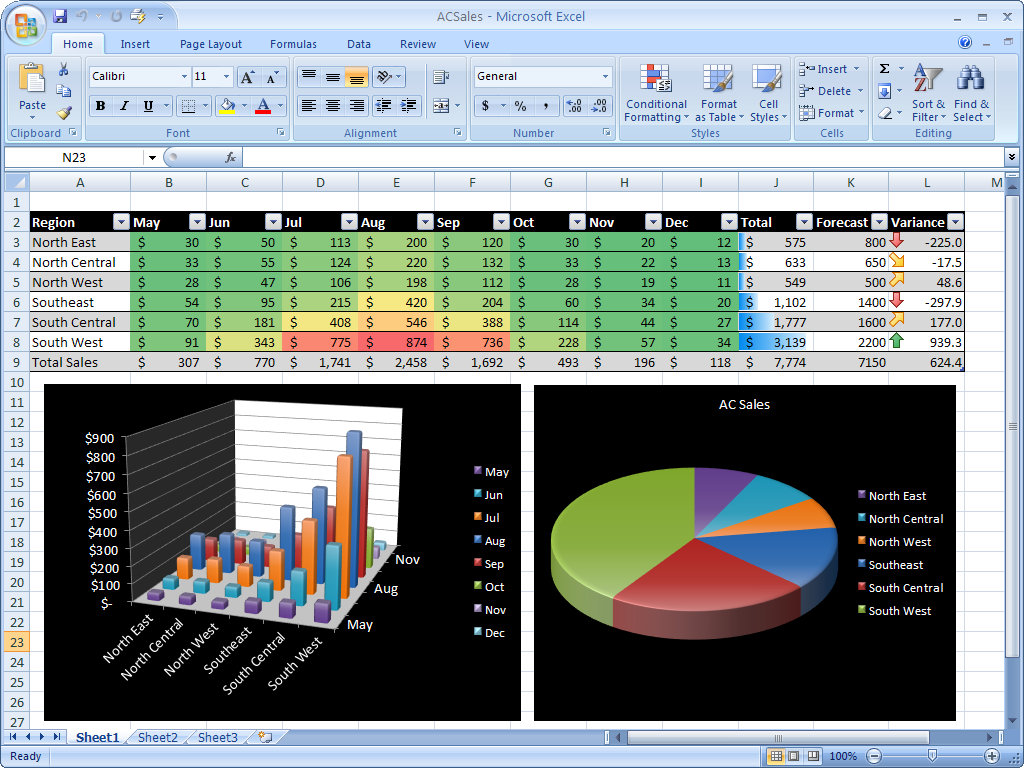1024x768 pixels.
Task: Switch to Page Break Preview in status bar
Action: coord(812,756)
